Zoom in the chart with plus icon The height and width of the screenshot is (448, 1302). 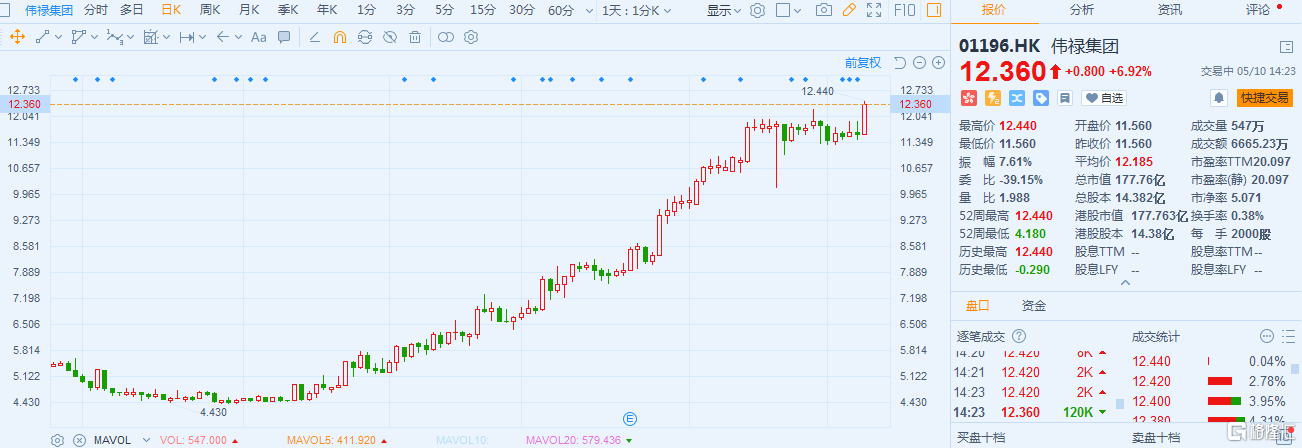coord(938,63)
